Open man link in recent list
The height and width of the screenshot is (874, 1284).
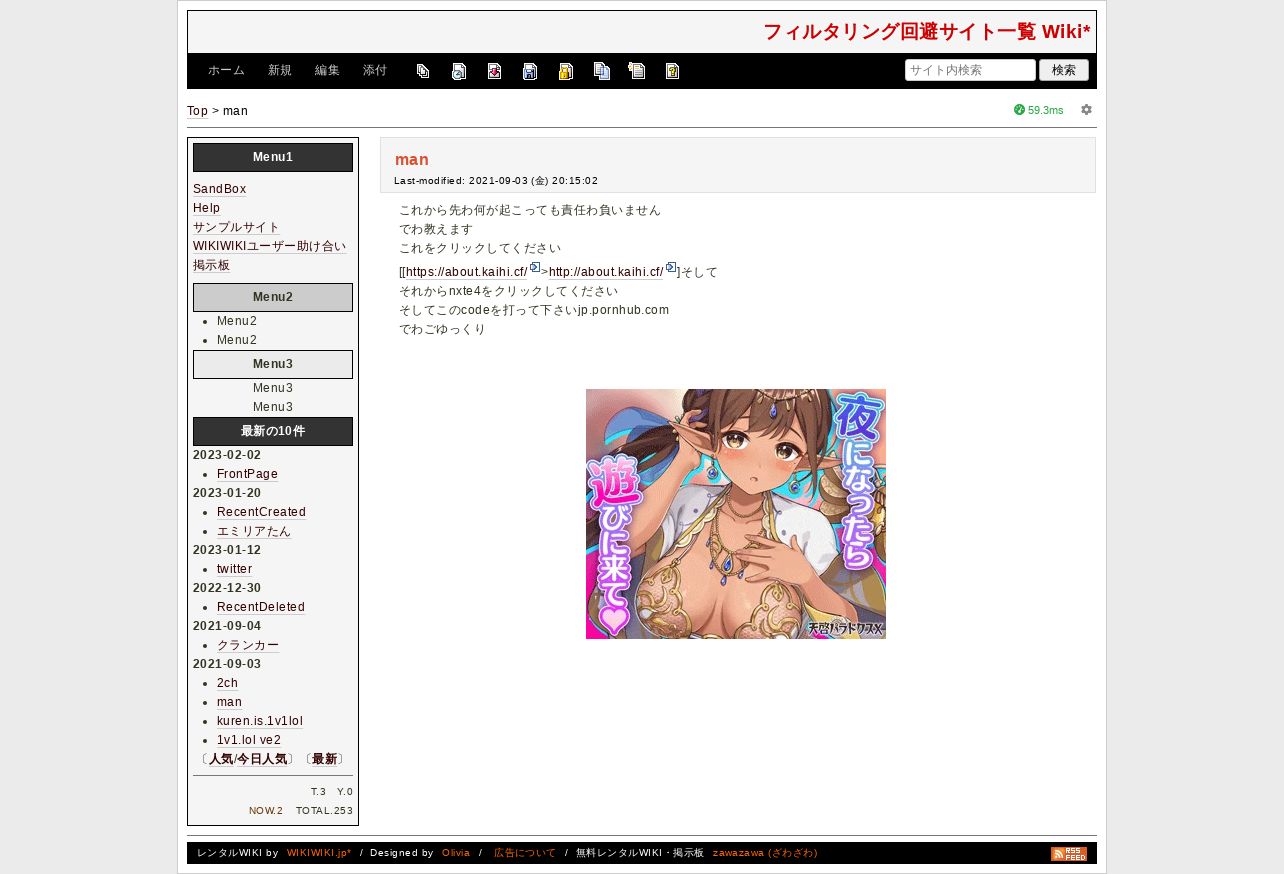229,702
